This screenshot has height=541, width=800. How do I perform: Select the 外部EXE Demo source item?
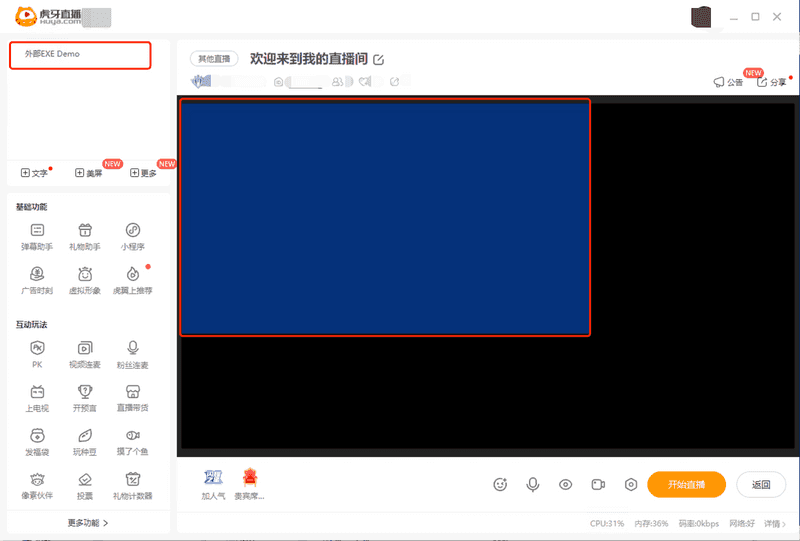pyautogui.click(x=80, y=55)
